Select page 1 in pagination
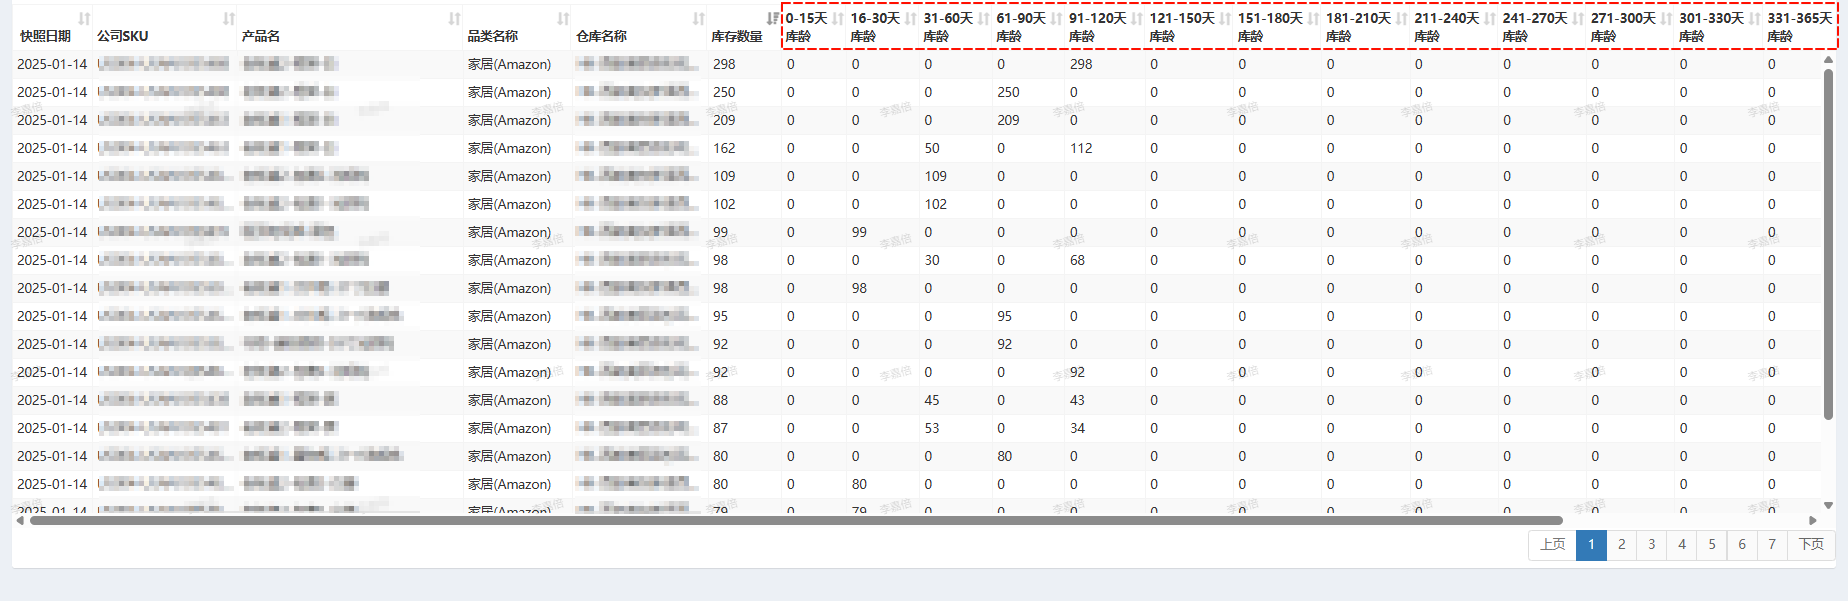 point(1591,544)
